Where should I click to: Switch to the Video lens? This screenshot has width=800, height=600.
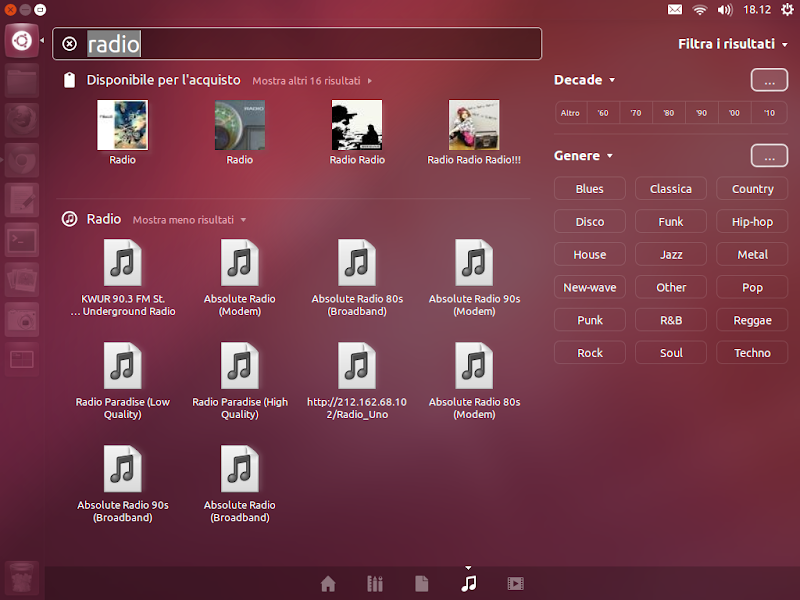click(515, 583)
